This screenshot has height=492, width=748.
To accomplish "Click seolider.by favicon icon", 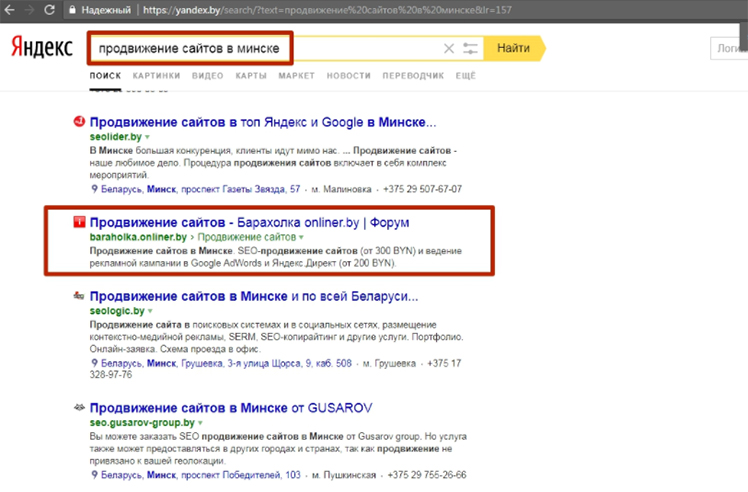I will pos(79,122).
